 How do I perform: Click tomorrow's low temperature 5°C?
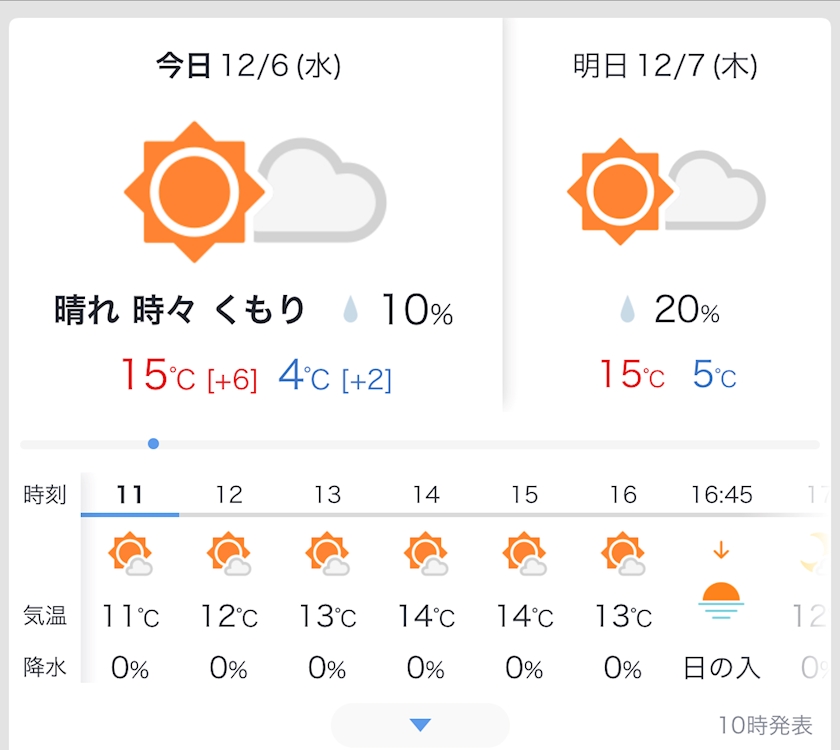(x=714, y=376)
